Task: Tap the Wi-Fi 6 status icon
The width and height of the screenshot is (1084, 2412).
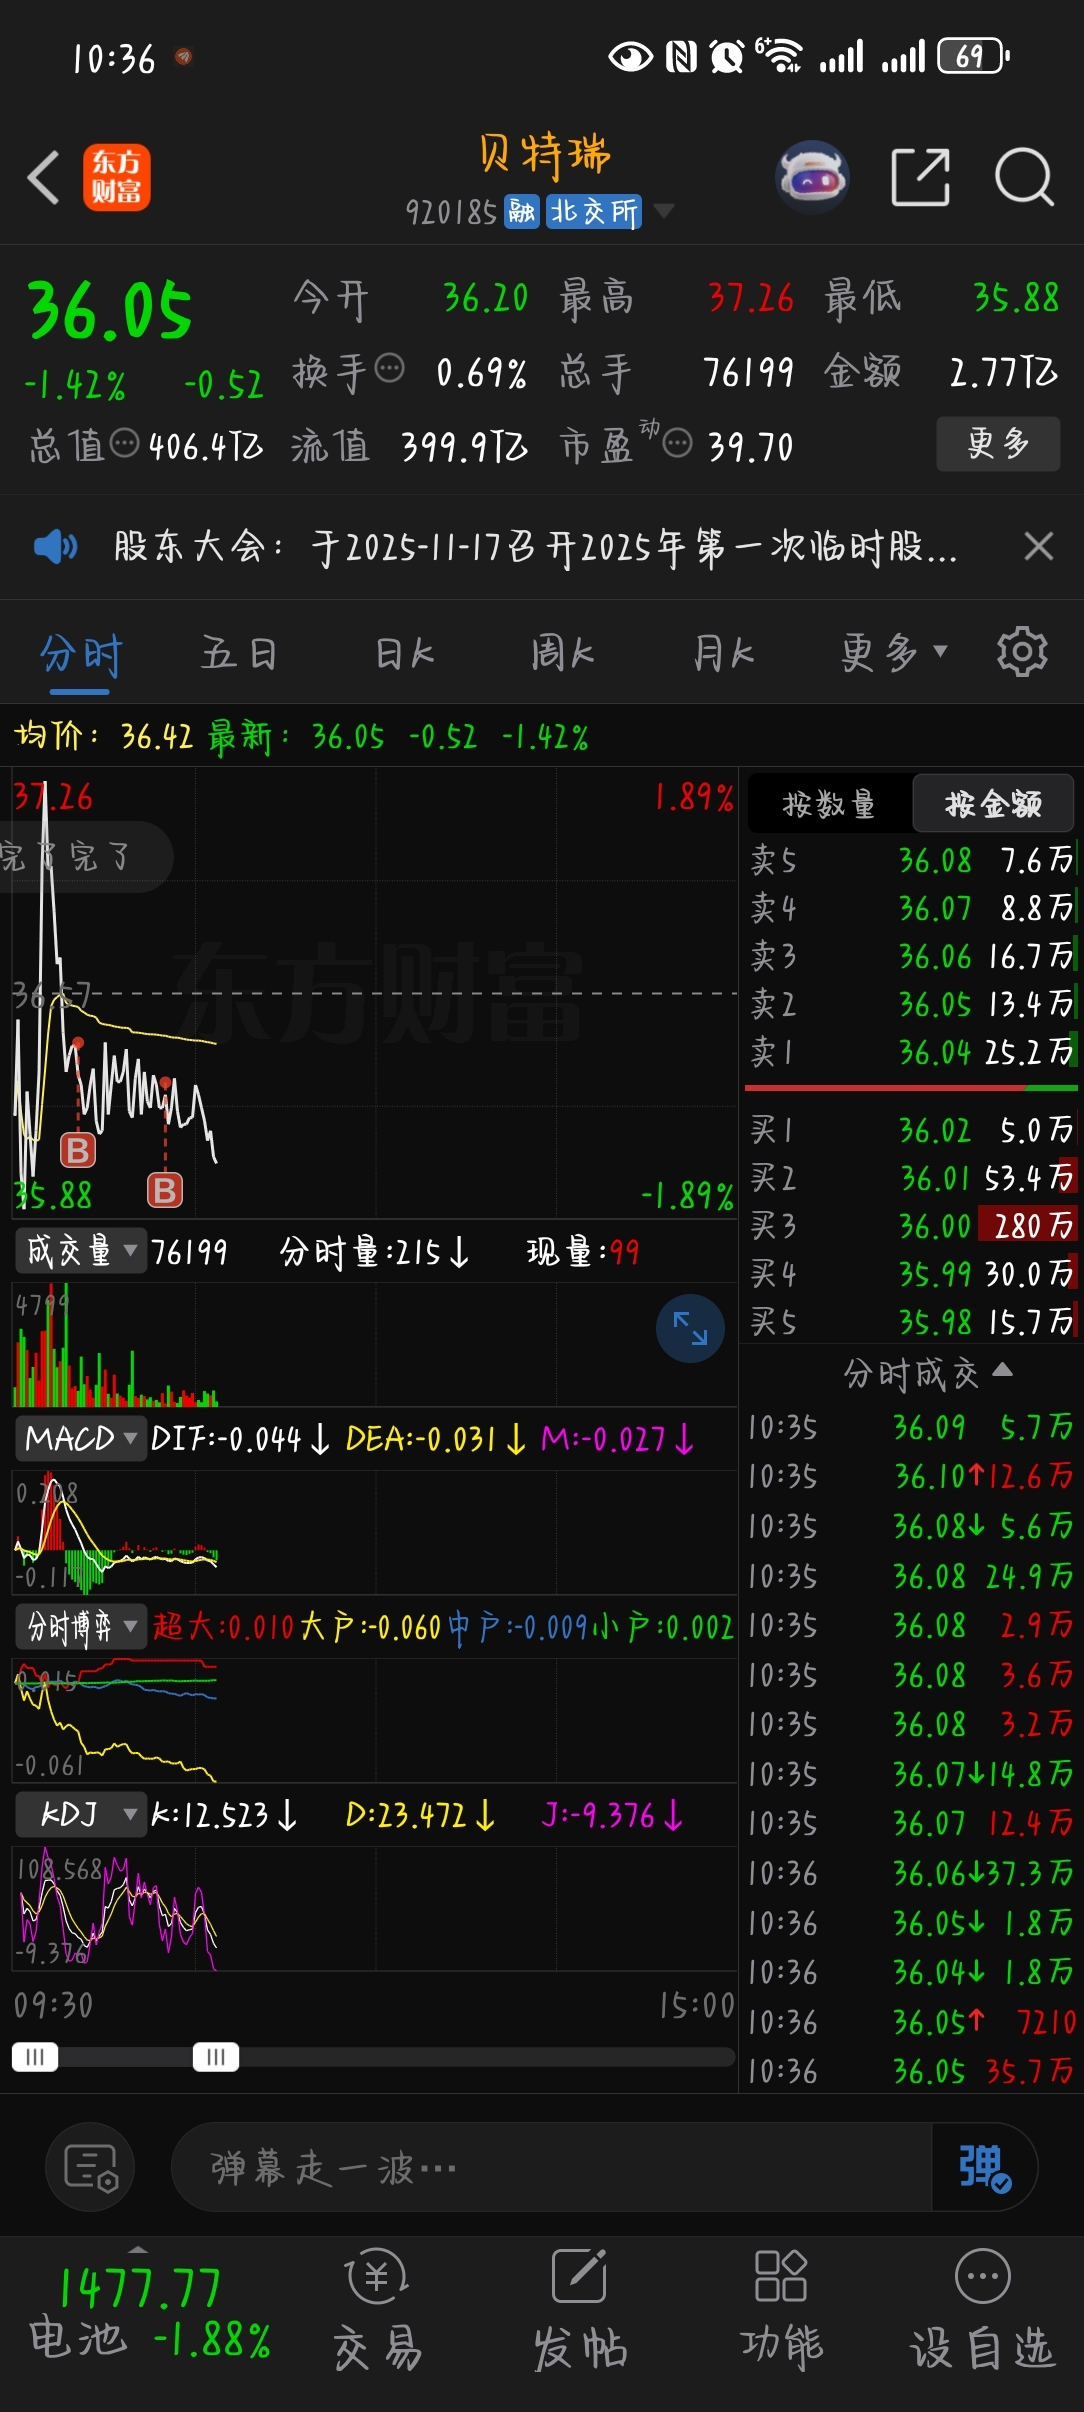Action: click(778, 56)
